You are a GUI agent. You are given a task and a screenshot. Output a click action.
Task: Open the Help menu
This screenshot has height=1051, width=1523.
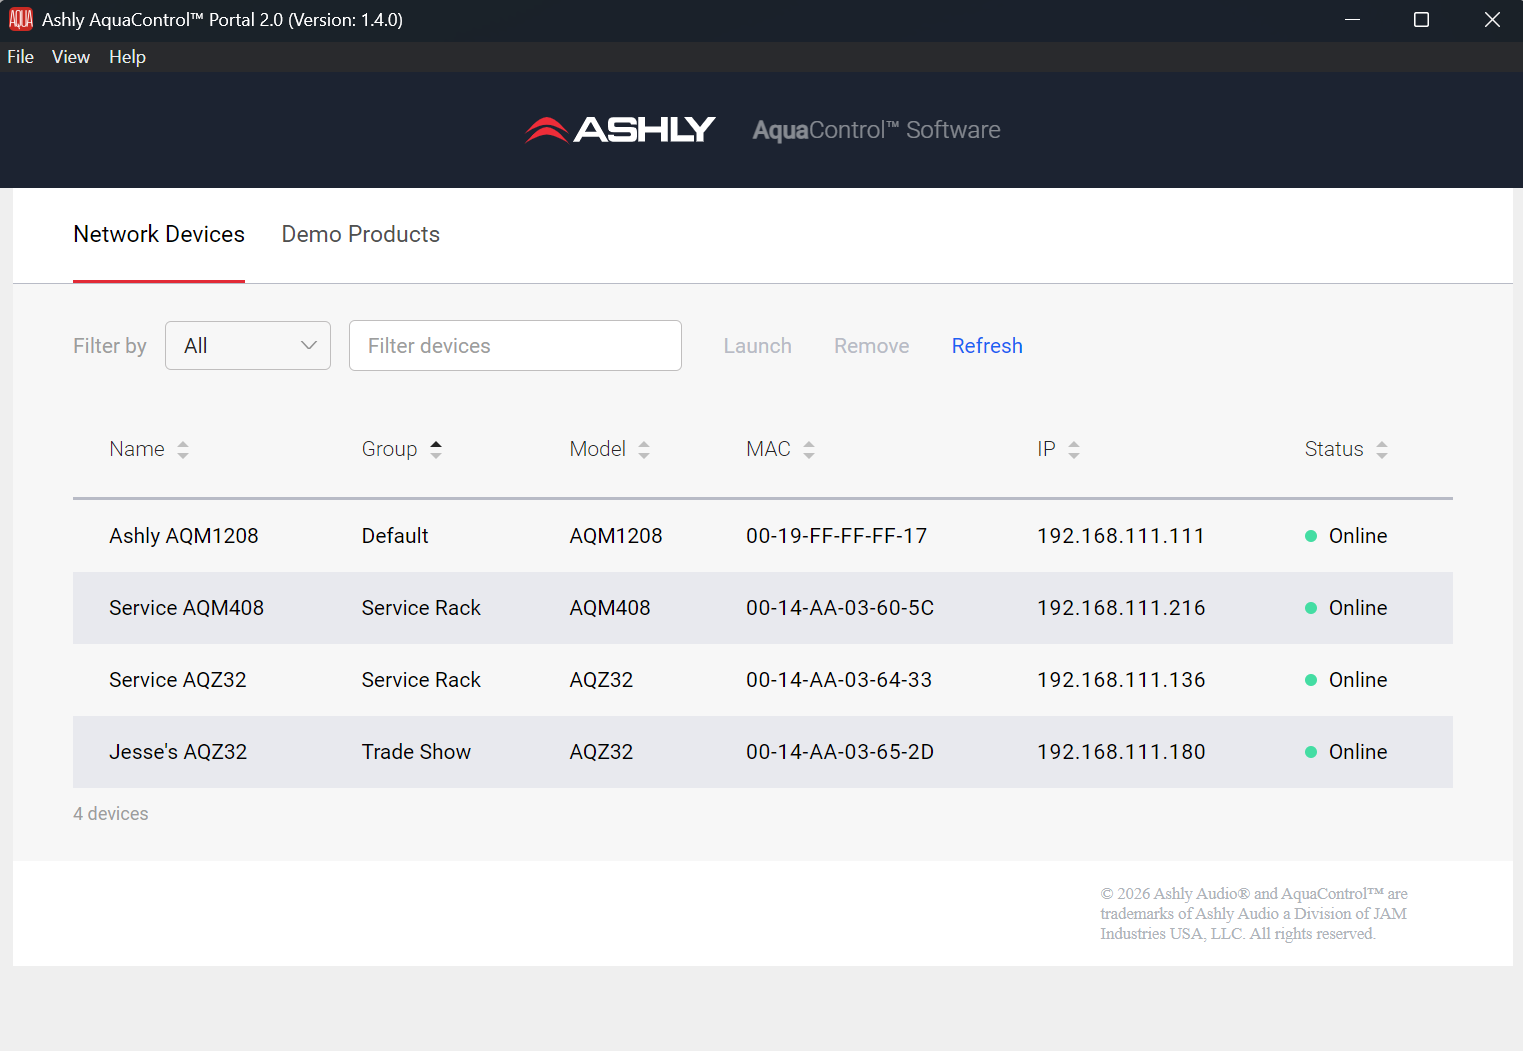click(127, 57)
